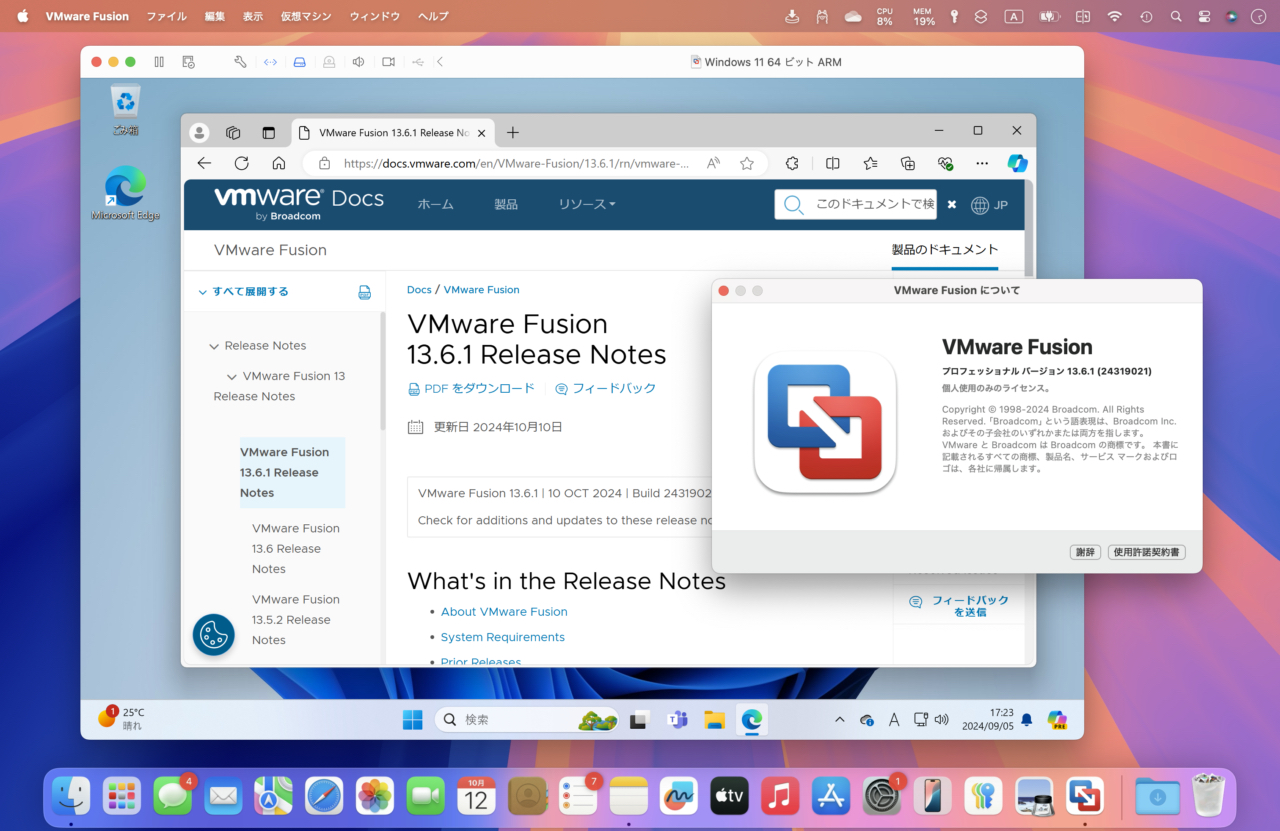Go to Edge home page
1280x831 pixels.
(279, 163)
